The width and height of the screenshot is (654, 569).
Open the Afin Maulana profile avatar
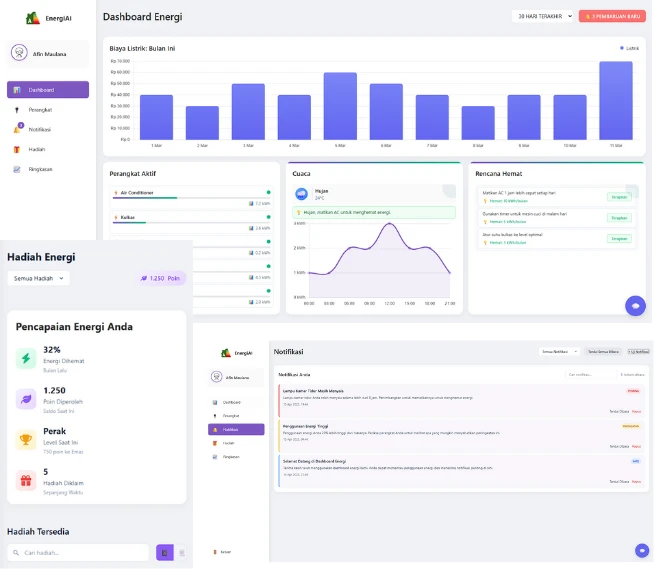pyautogui.click(x=19, y=53)
